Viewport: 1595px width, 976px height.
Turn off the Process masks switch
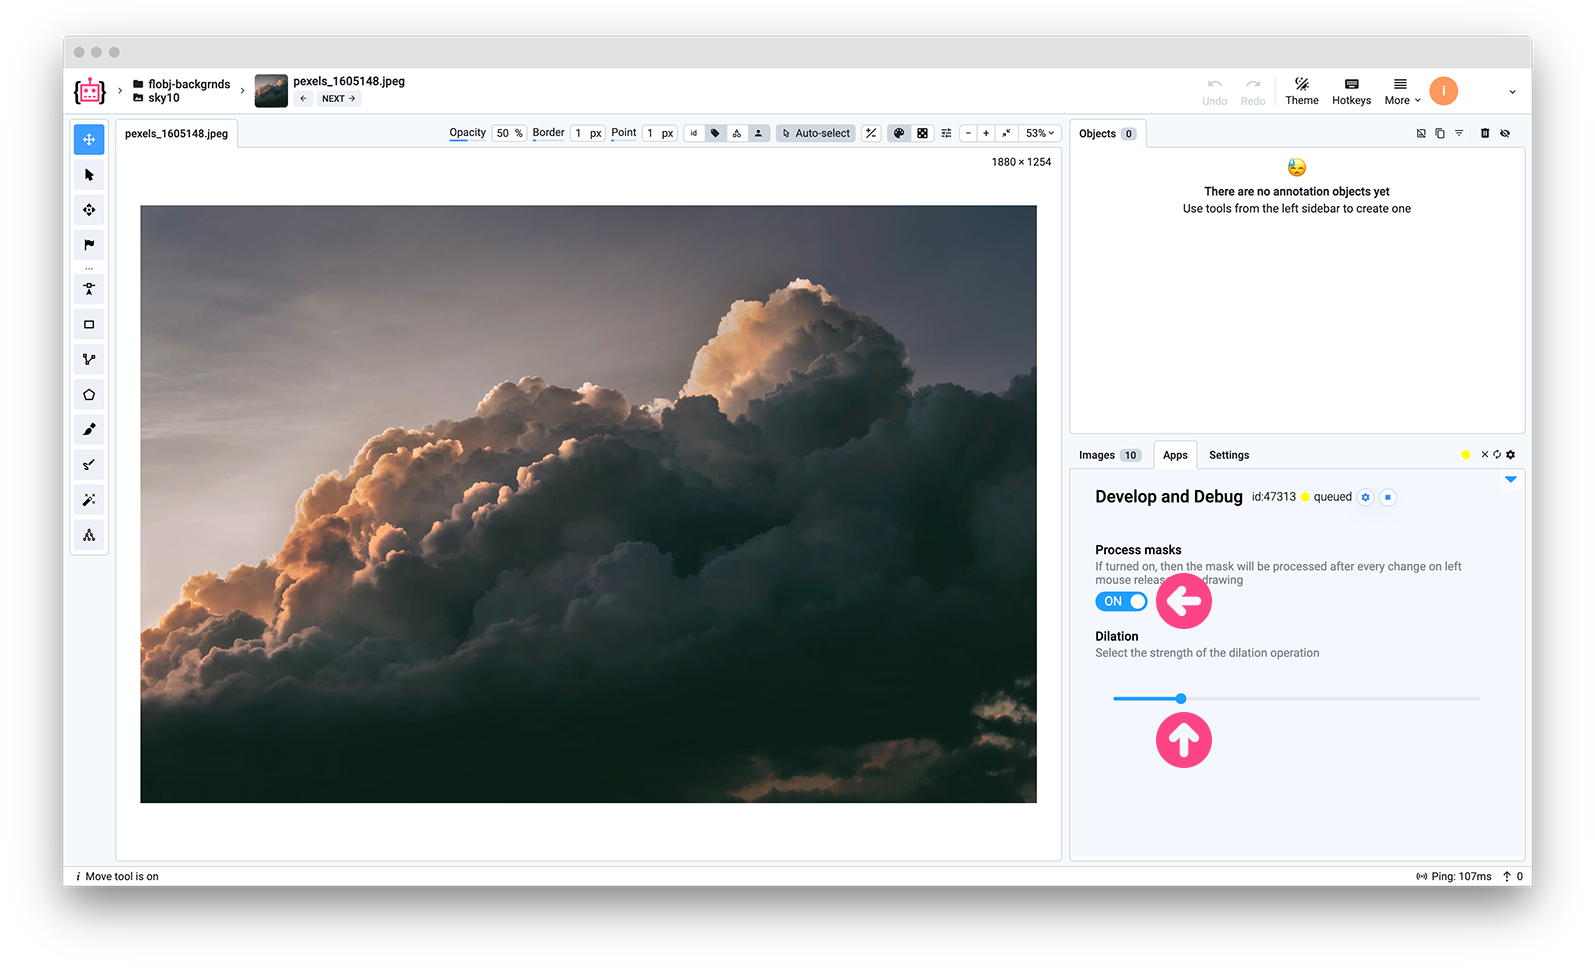(1121, 602)
